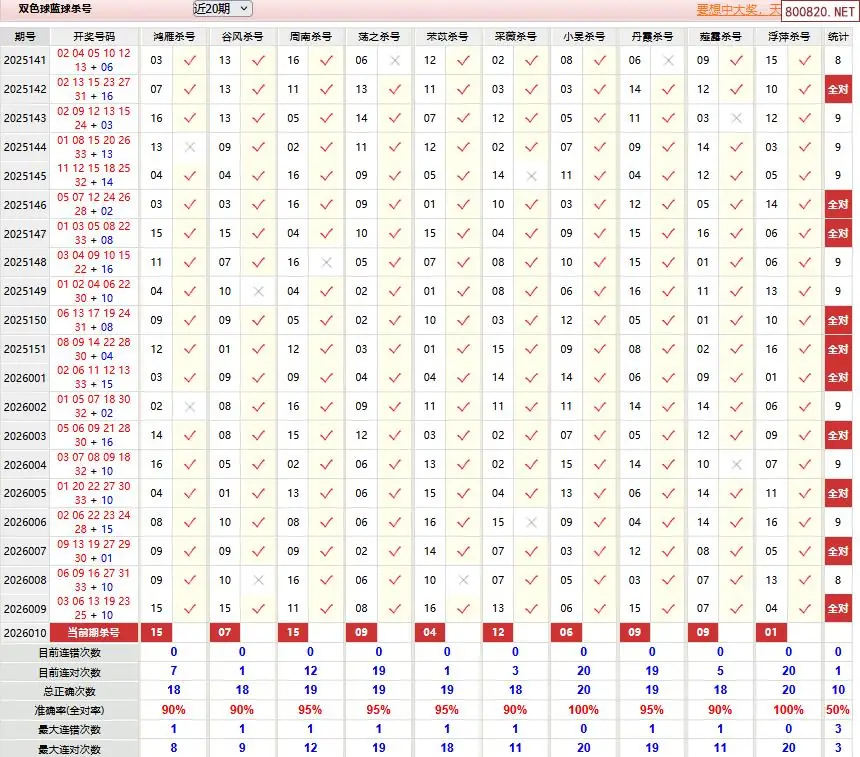Open the 近20期 period range dropdown
Screen dimensions: 860x757
pyautogui.click(x=222, y=9)
